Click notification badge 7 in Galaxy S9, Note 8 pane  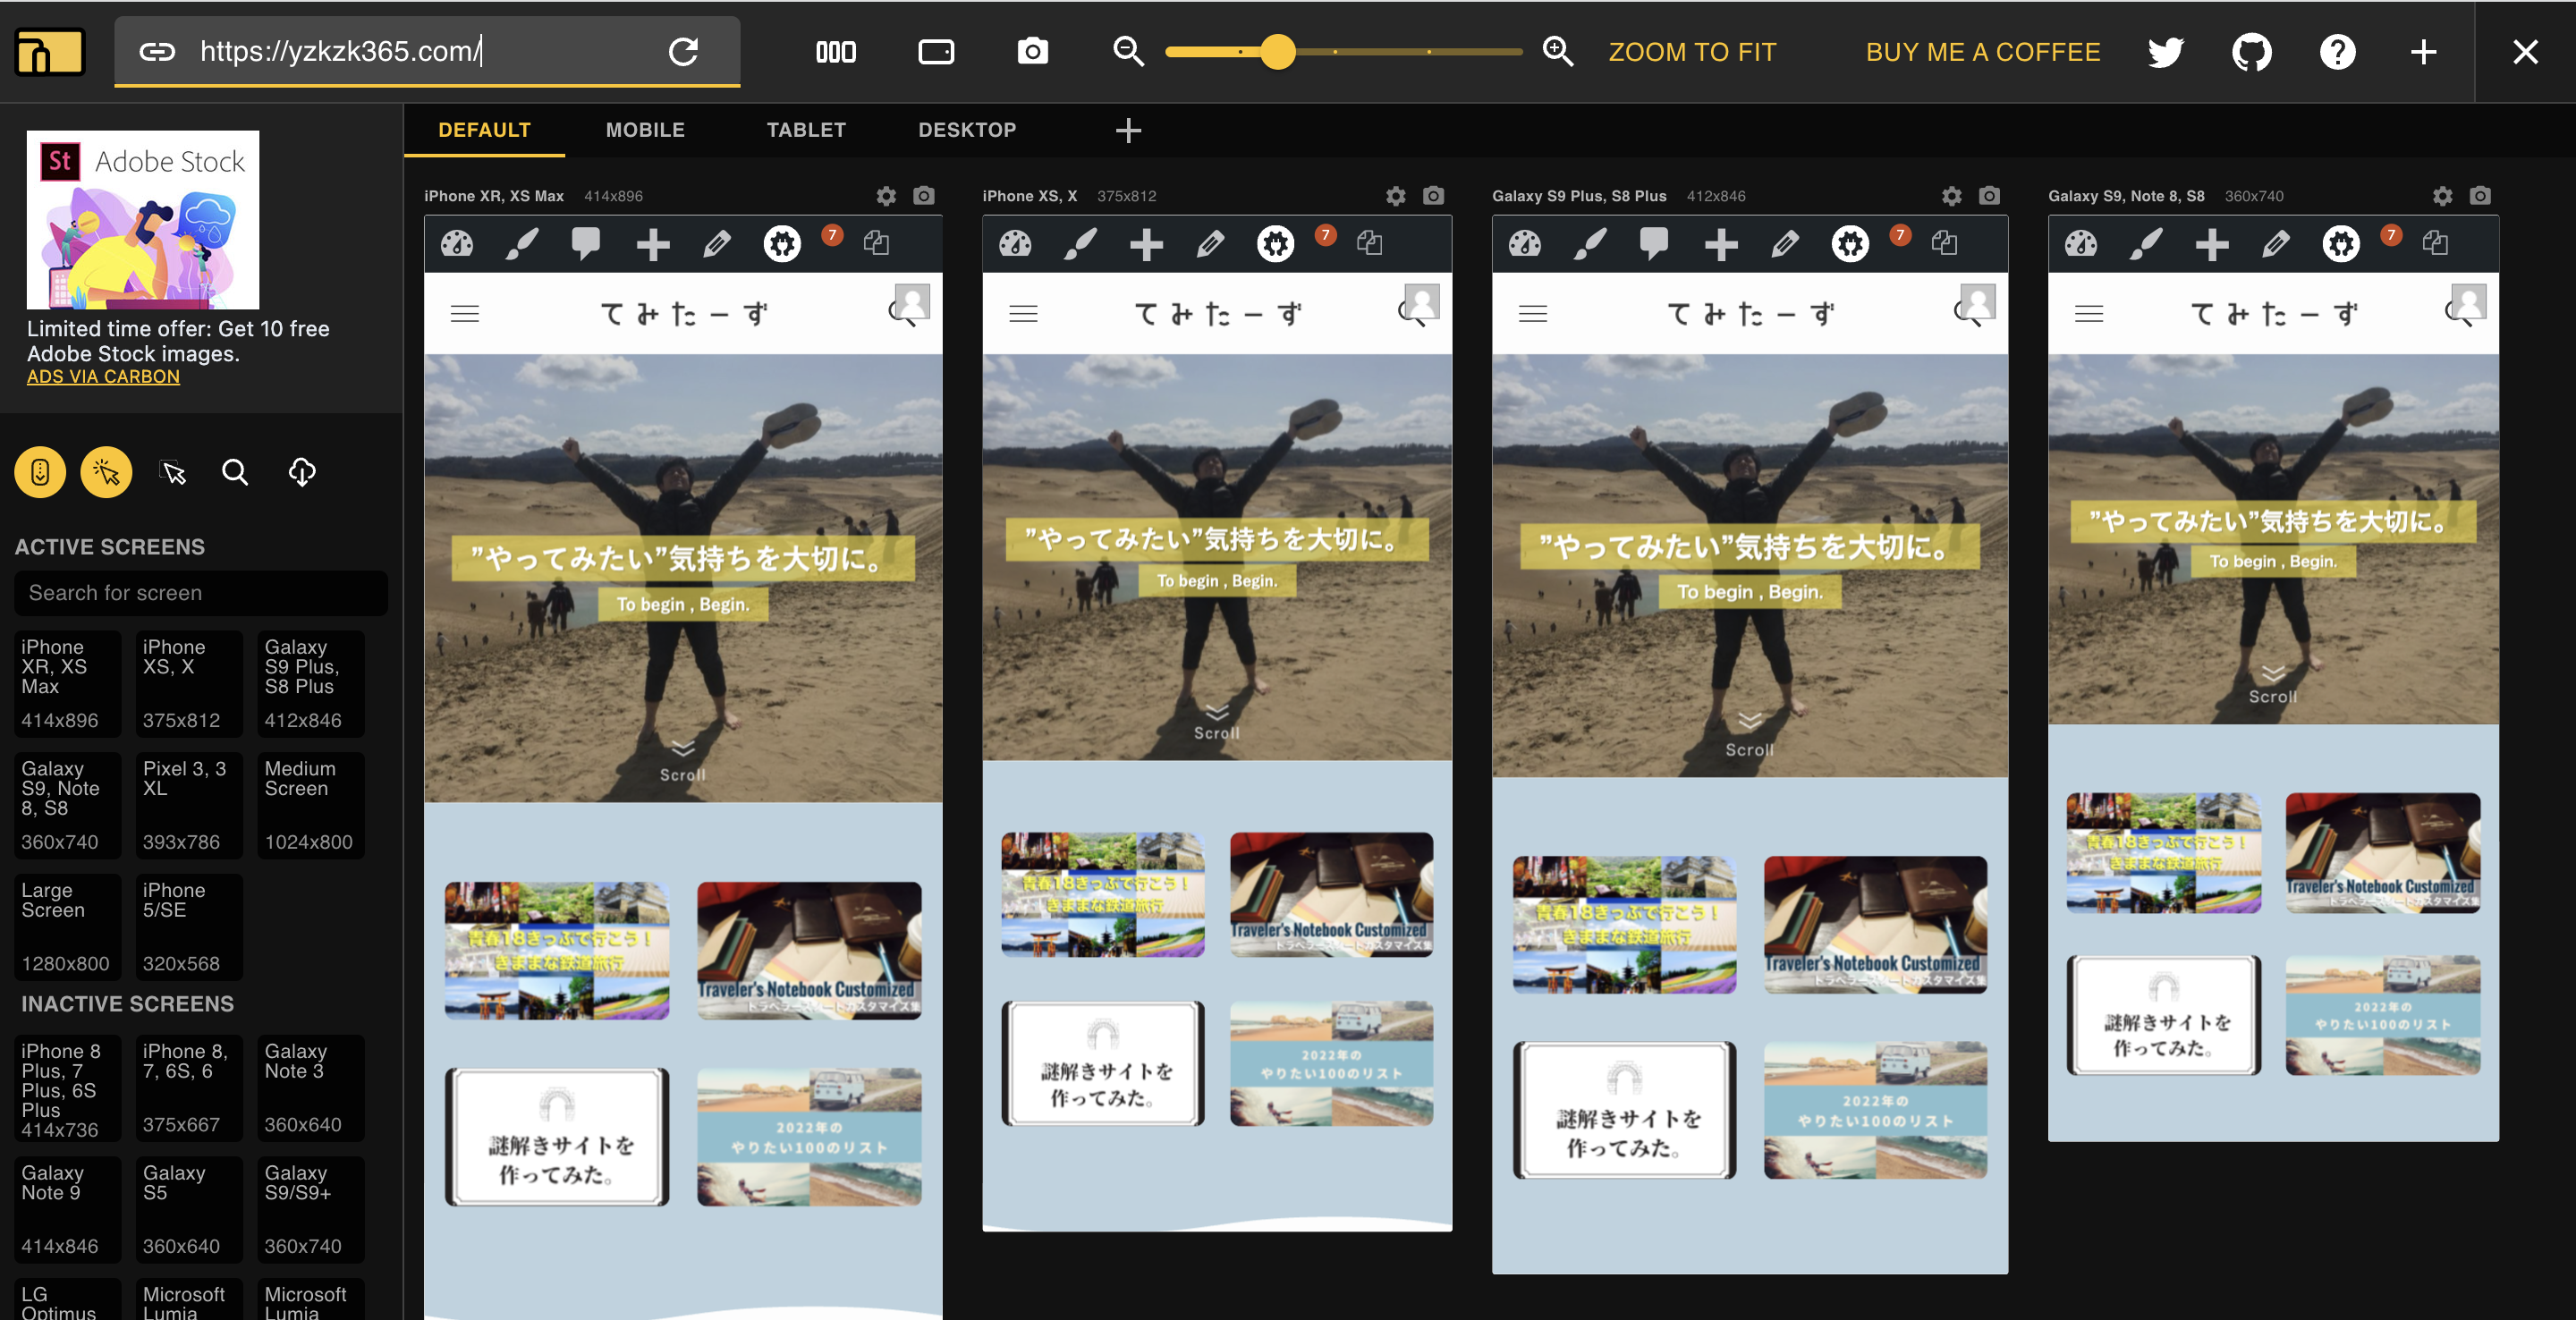click(x=2391, y=235)
